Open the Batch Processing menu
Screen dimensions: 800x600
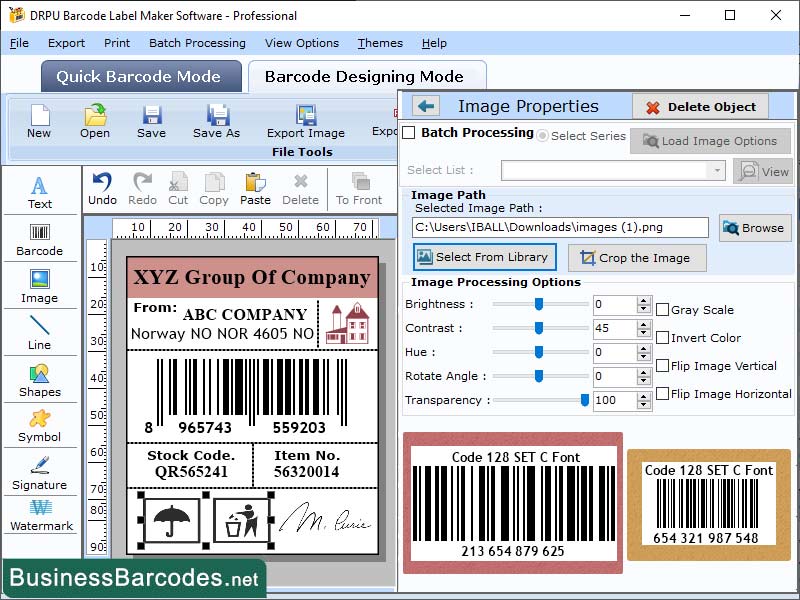click(x=198, y=43)
